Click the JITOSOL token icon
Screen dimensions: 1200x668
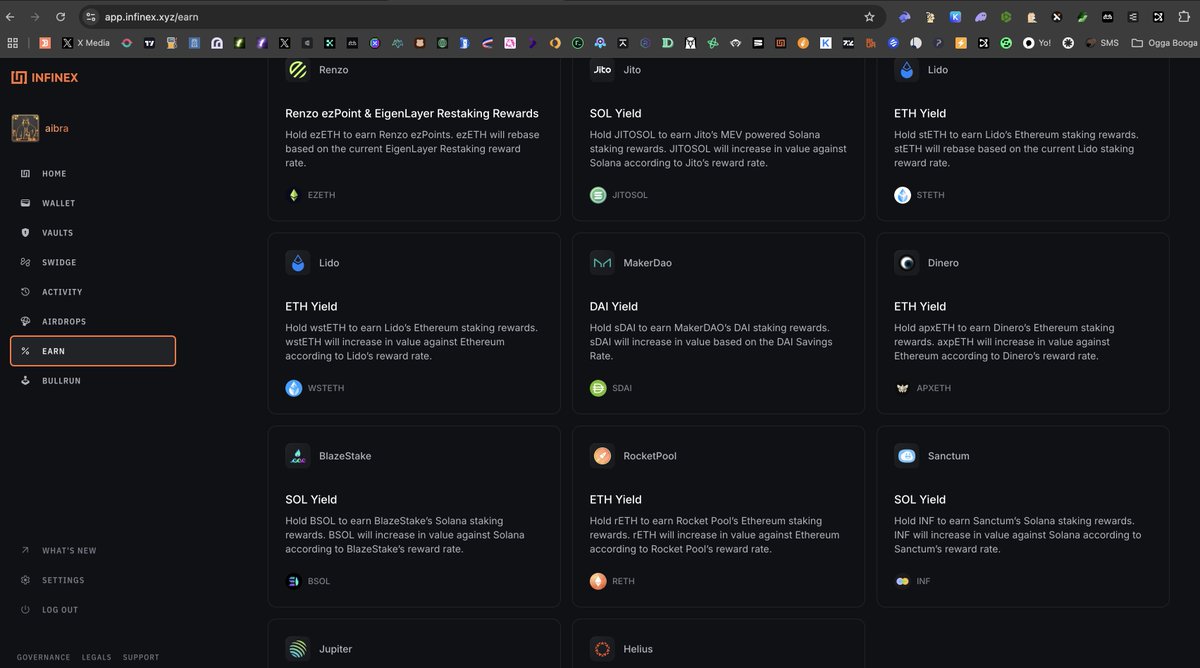598,195
